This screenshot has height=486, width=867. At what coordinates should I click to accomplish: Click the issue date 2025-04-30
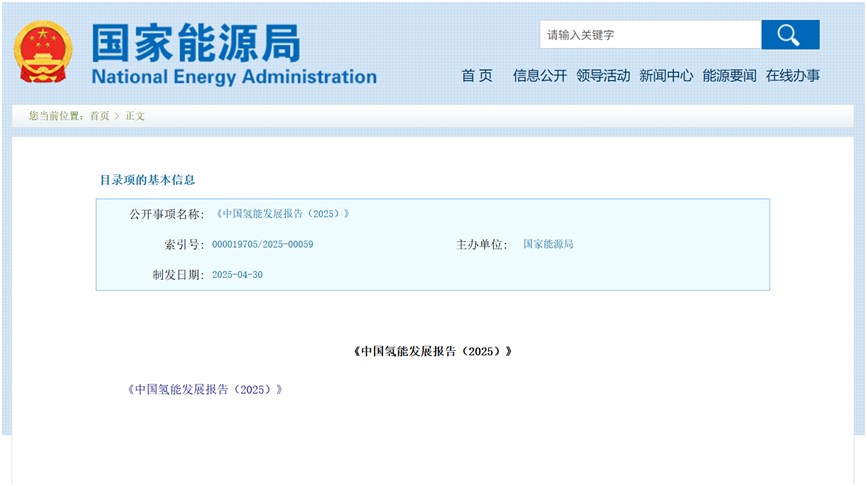pos(237,275)
